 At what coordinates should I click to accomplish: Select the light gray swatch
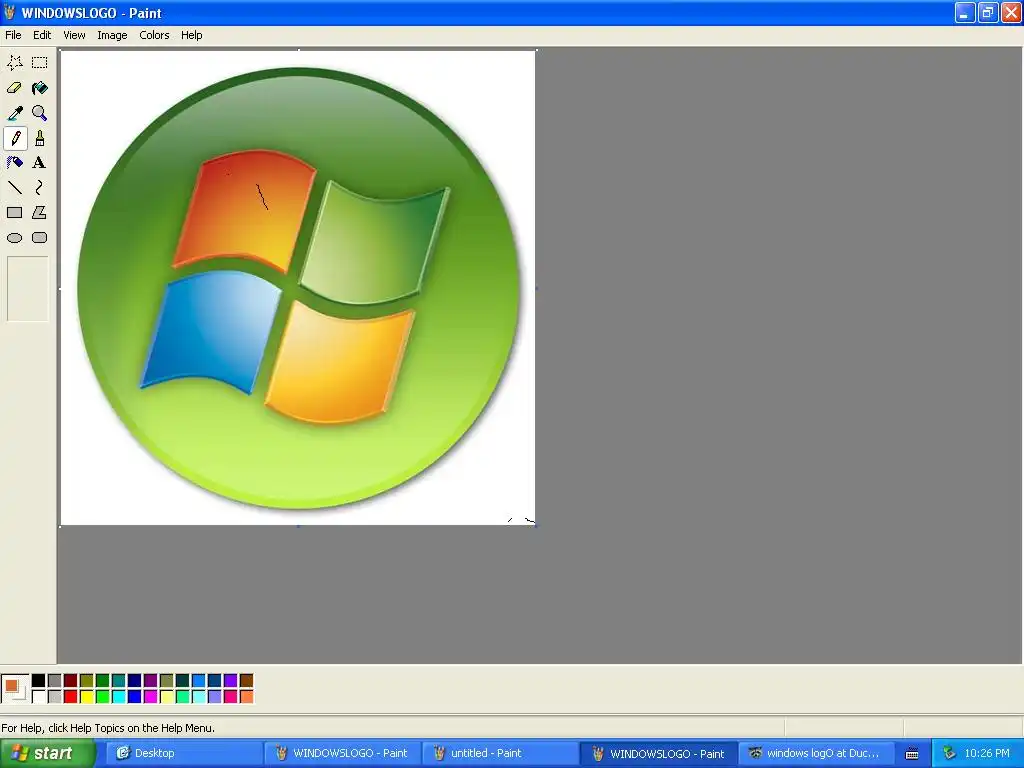54,697
